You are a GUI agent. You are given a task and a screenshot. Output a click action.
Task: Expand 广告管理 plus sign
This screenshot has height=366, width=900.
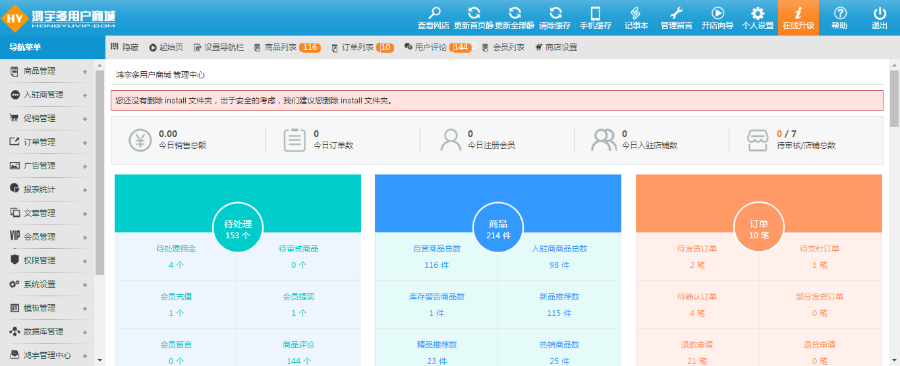(85, 166)
